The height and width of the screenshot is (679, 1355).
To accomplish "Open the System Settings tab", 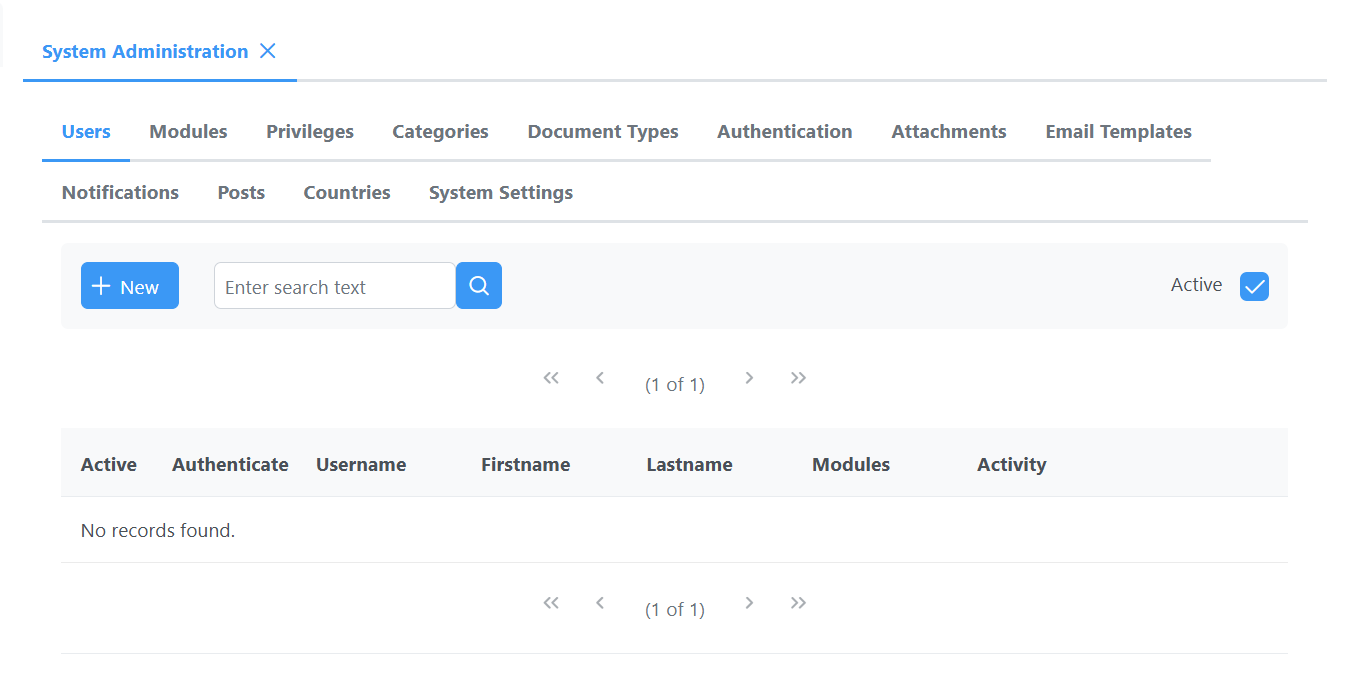I will [x=500, y=192].
